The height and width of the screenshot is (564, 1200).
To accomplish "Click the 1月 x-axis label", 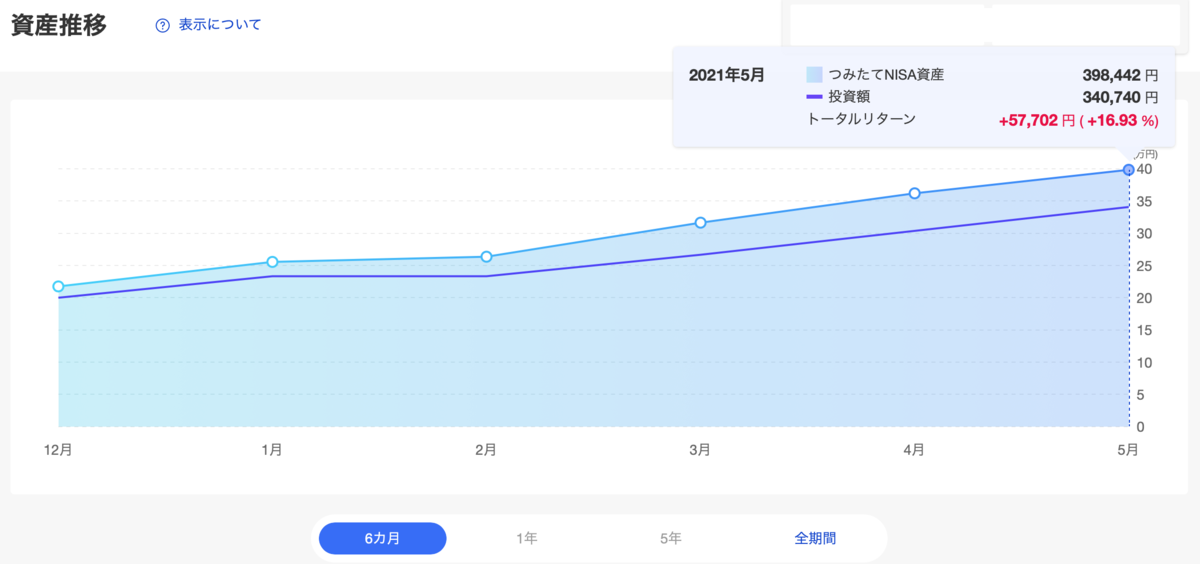I will (271, 450).
